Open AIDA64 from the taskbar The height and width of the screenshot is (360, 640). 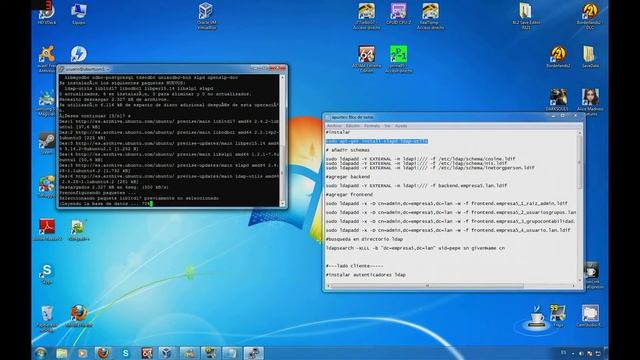(x=146, y=353)
